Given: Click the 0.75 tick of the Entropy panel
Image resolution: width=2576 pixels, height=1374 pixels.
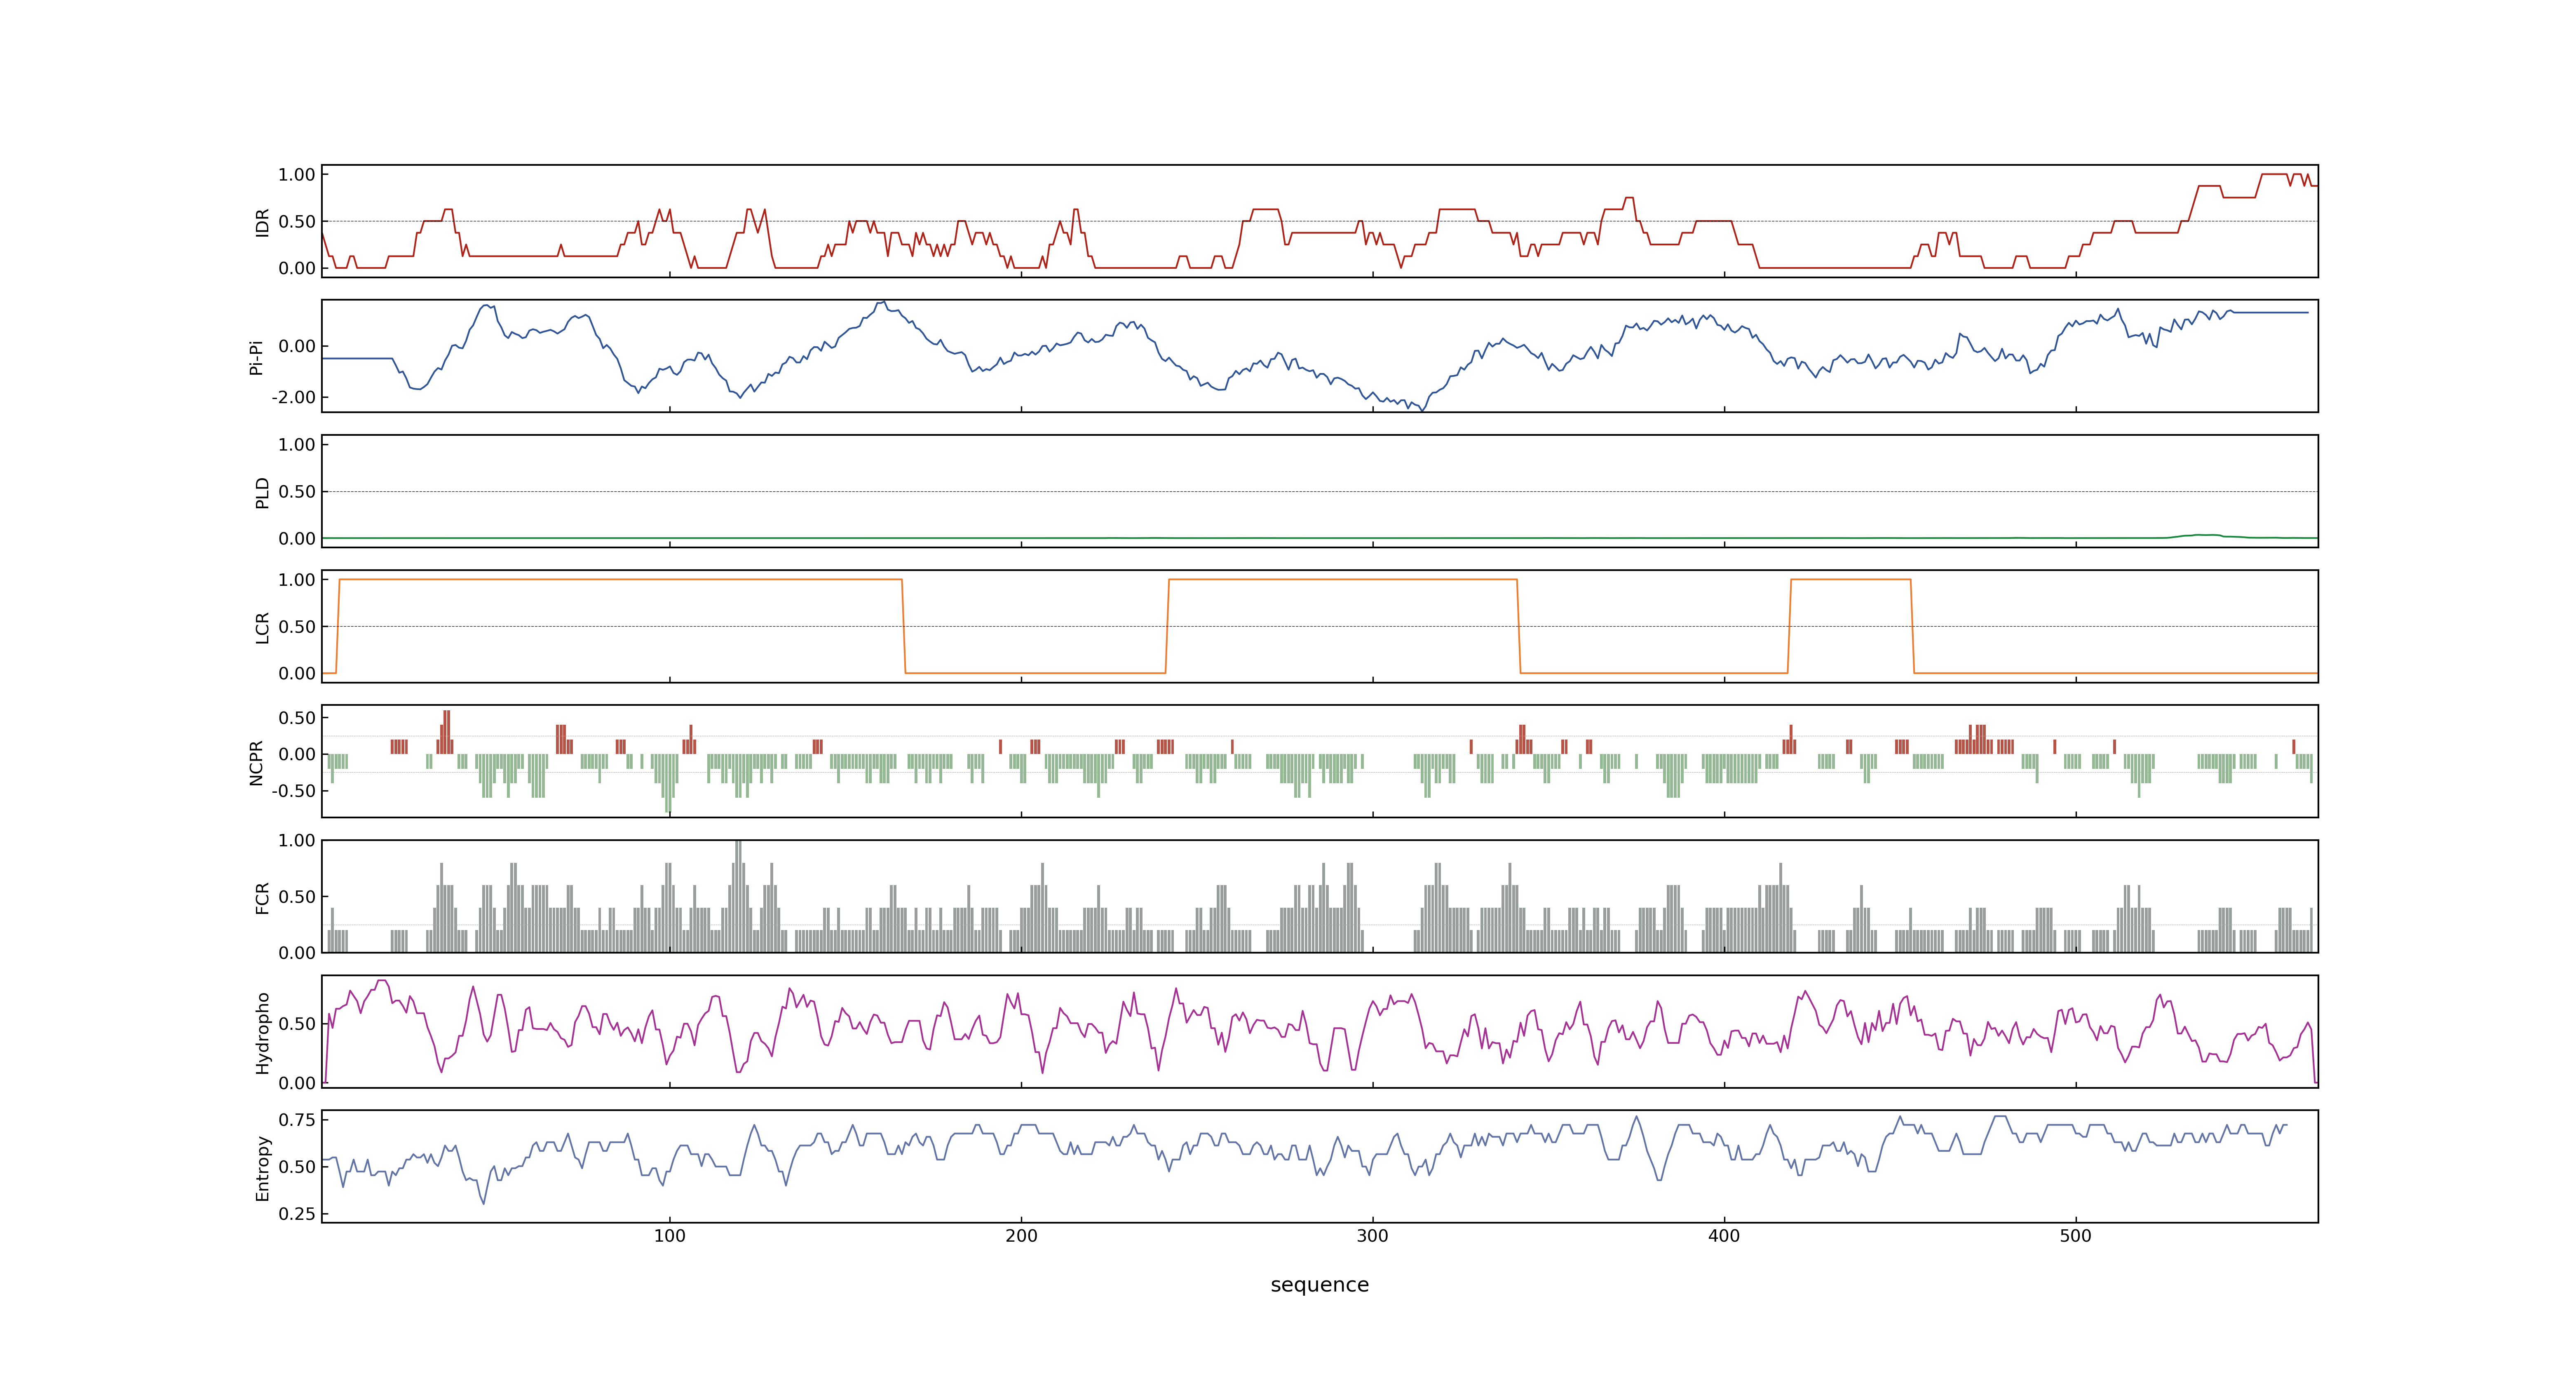Looking at the screenshot, I should pos(297,1120).
